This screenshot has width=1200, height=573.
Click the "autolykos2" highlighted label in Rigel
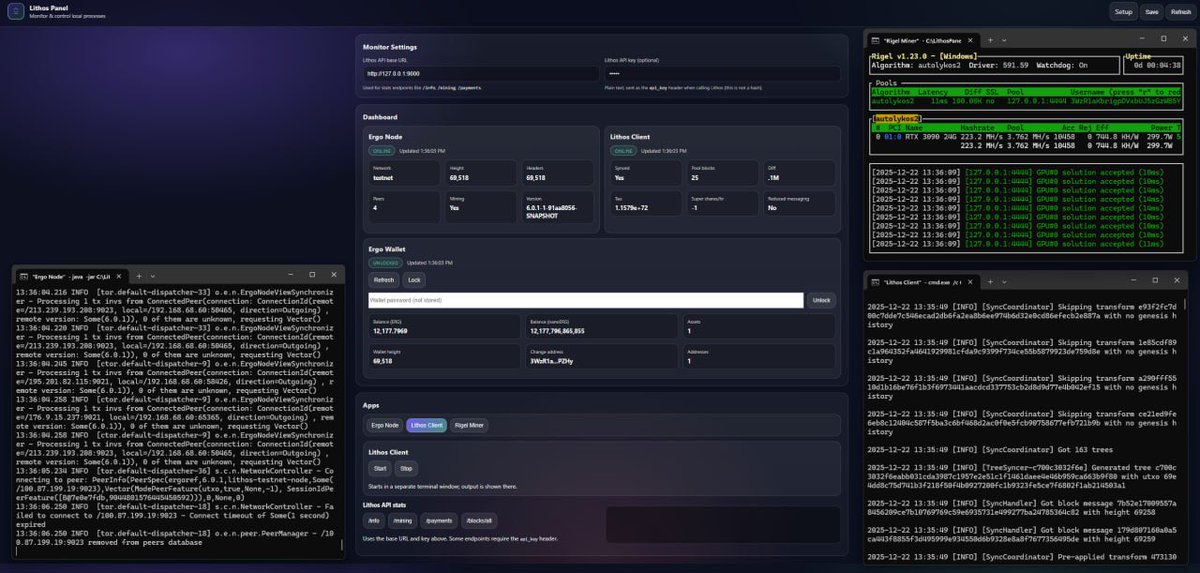[x=899, y=118]
